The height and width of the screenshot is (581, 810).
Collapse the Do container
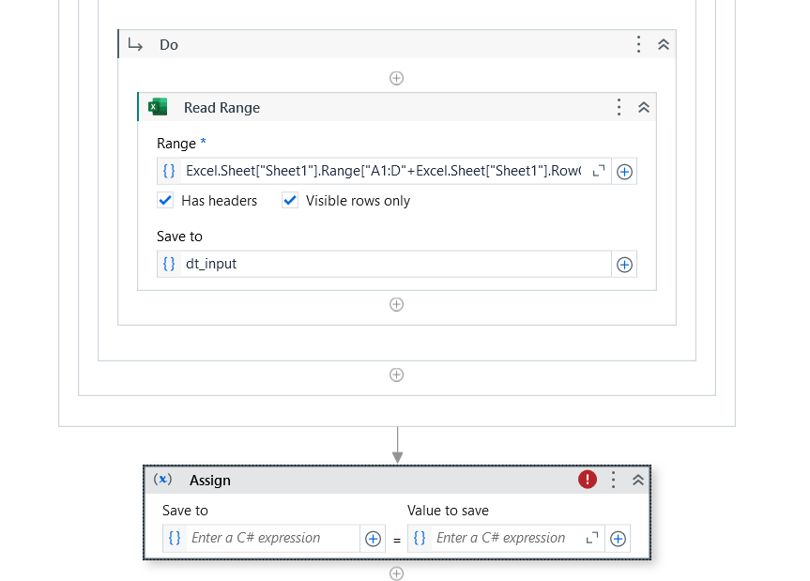click(663, 44)
